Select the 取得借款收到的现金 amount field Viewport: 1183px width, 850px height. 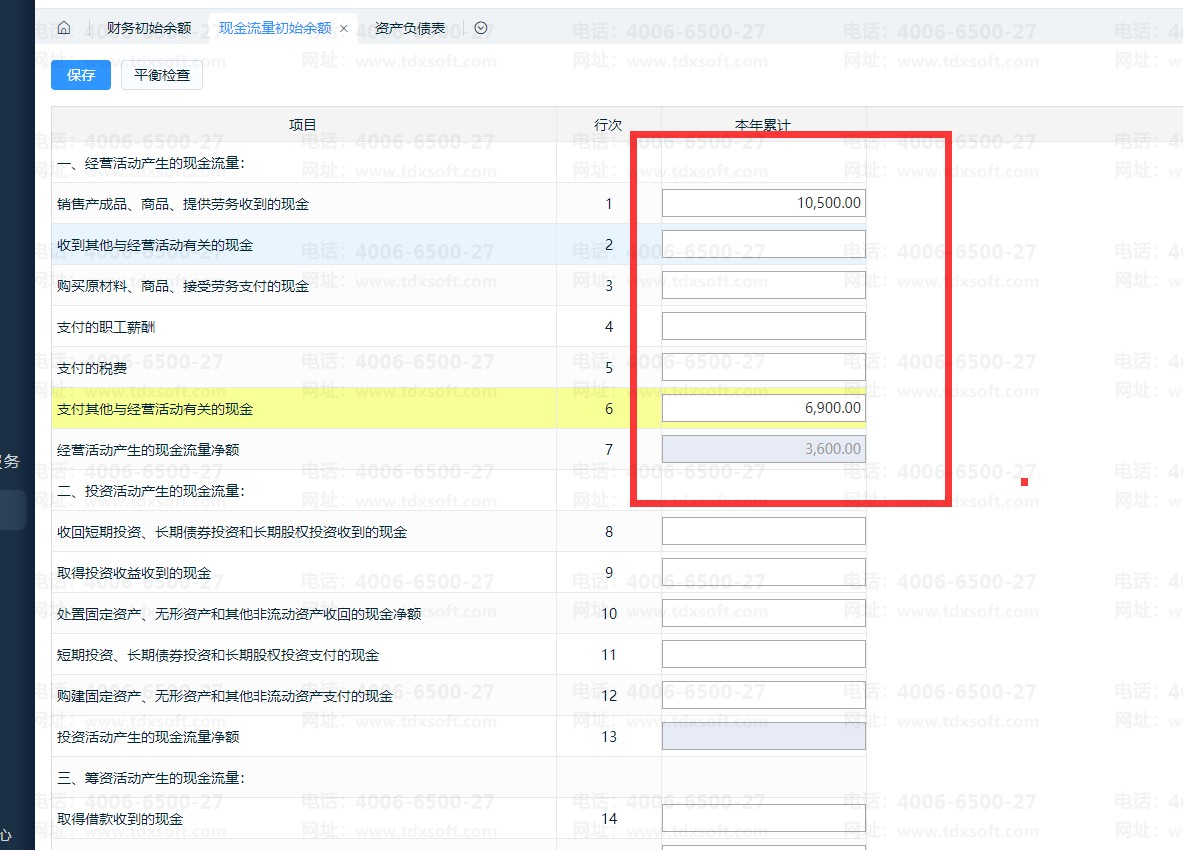click(x=763, y=818)
